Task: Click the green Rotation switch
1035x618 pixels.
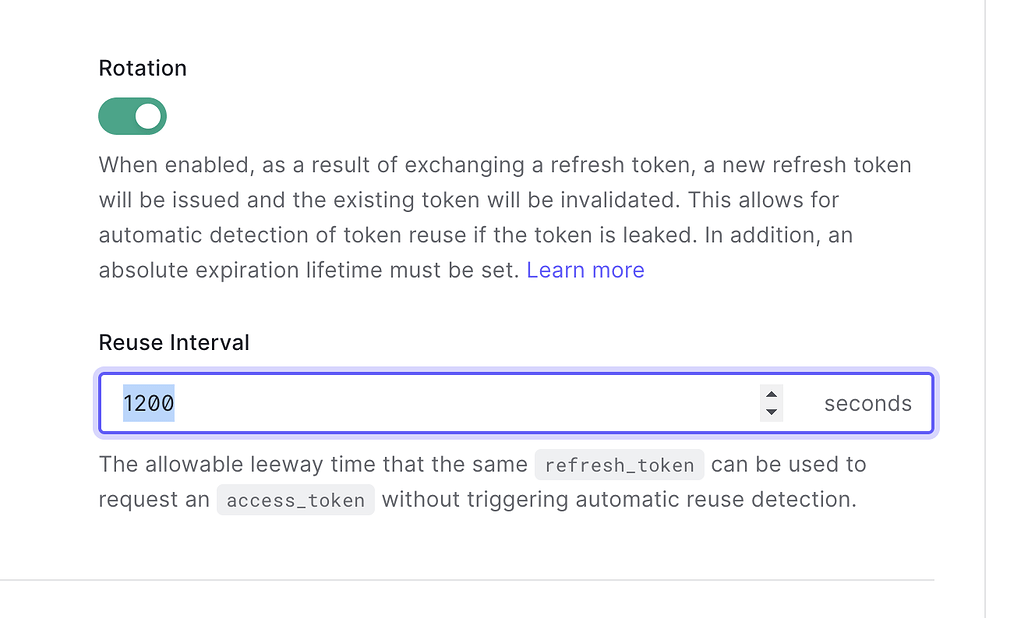Action: point(132,116)
